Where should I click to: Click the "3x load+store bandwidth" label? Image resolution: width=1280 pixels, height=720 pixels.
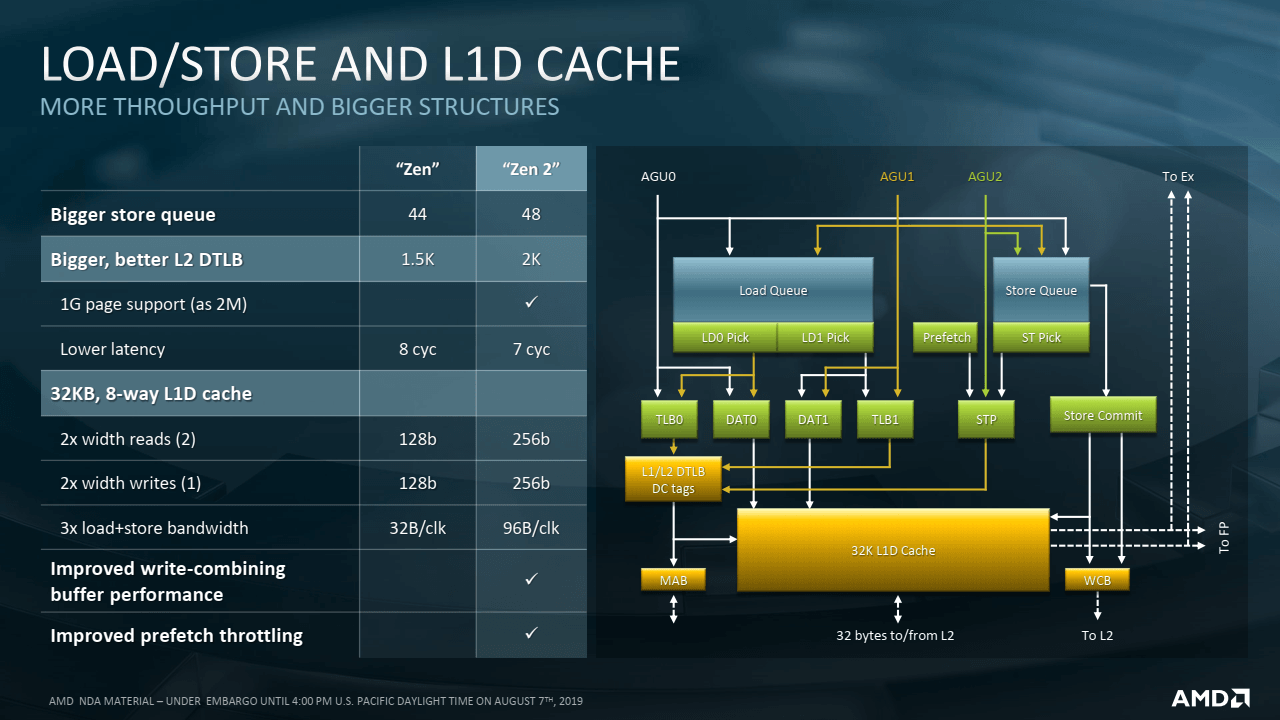154,527
